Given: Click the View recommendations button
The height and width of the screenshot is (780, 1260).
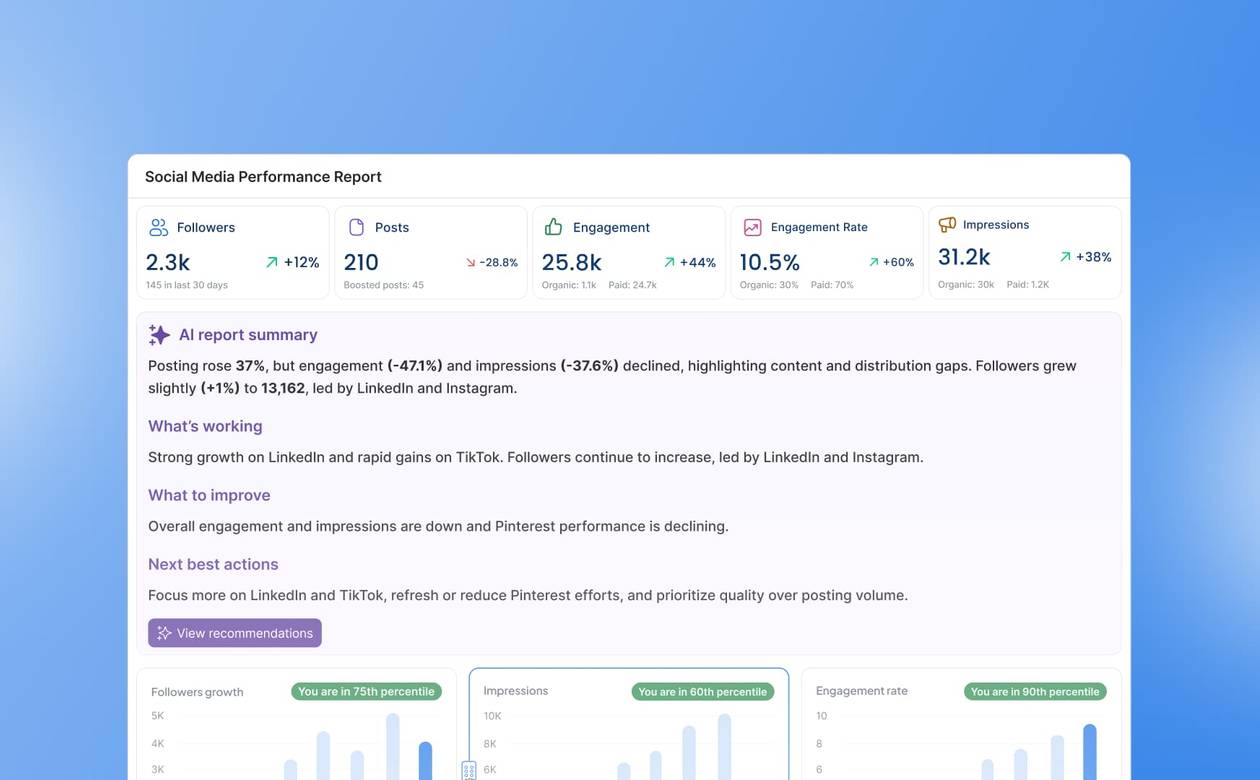Looking at the screenshot, I should click(x=235, y=633).
